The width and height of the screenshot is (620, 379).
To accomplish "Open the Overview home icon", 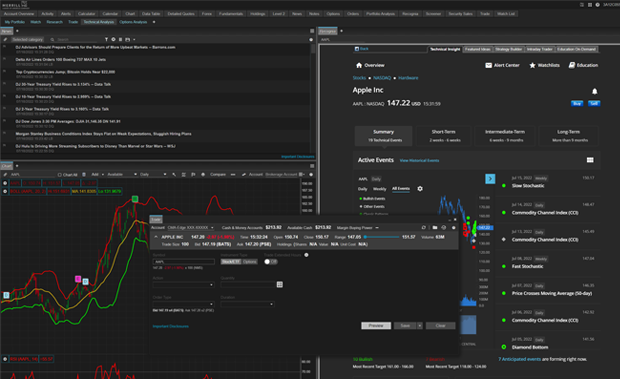I will click(x=359, y=65).
